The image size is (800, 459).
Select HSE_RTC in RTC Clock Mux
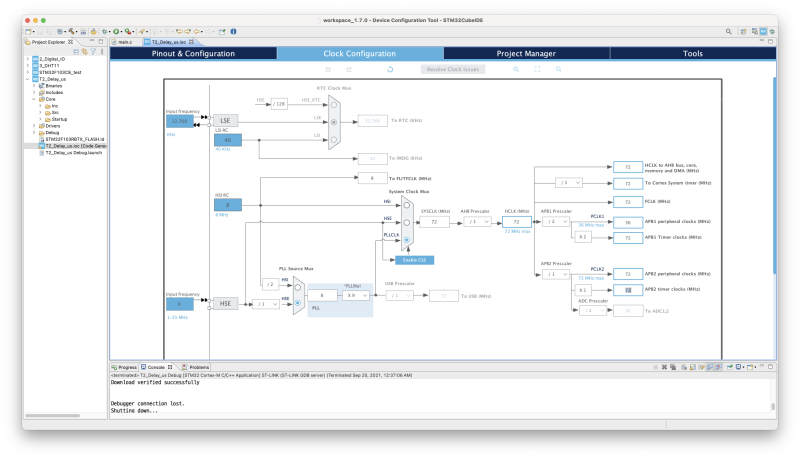(334, 105)
